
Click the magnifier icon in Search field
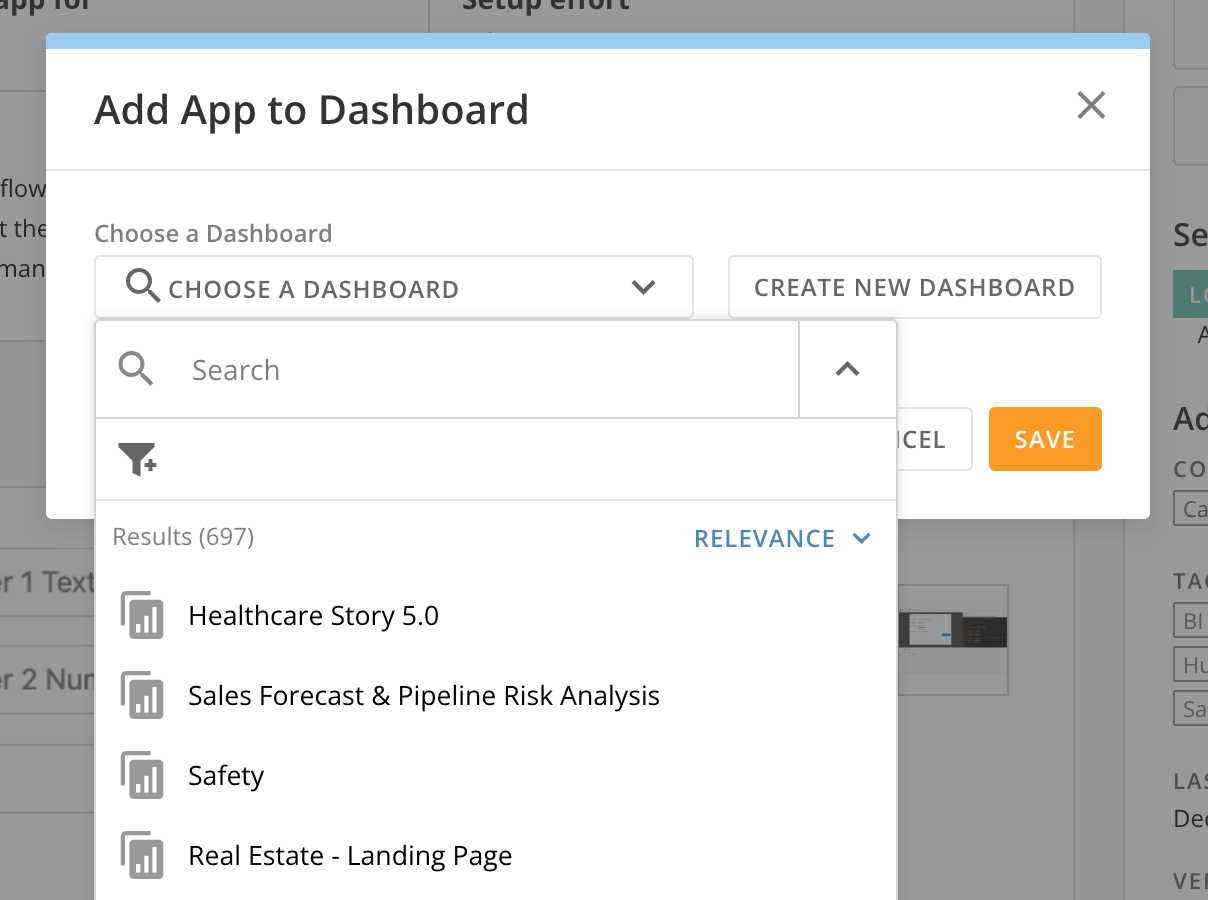(x=136, y=369)
